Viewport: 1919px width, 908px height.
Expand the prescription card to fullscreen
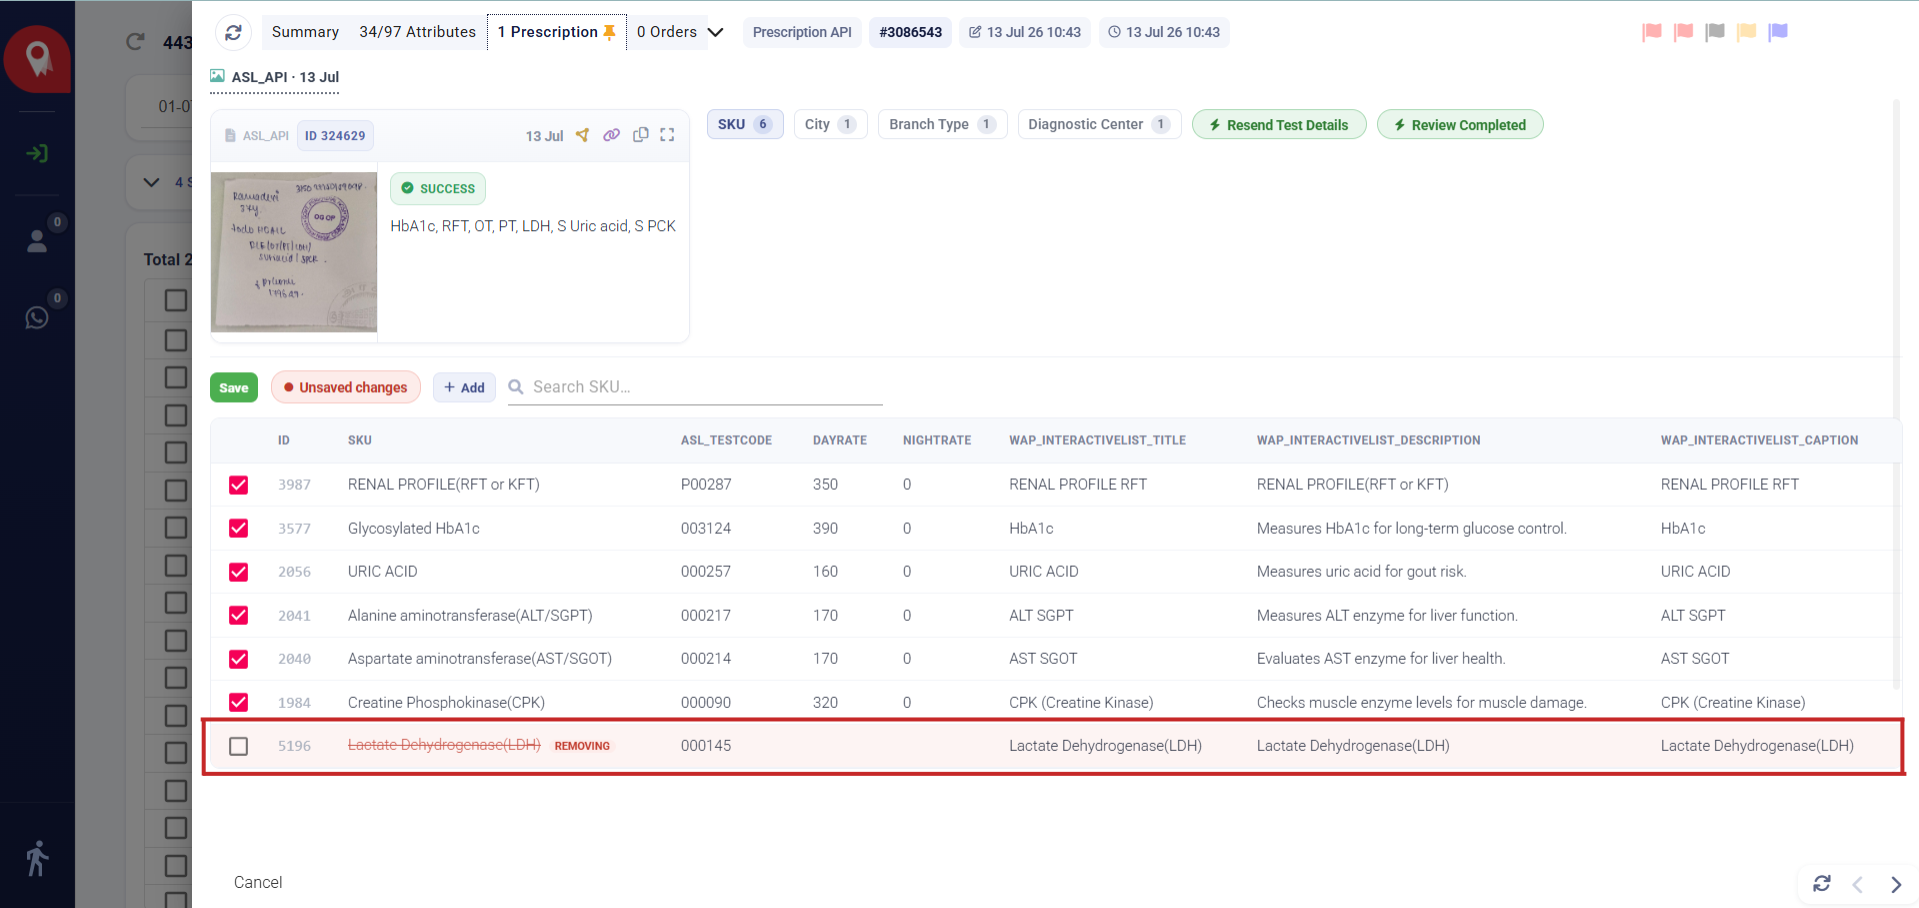[667, 135]
